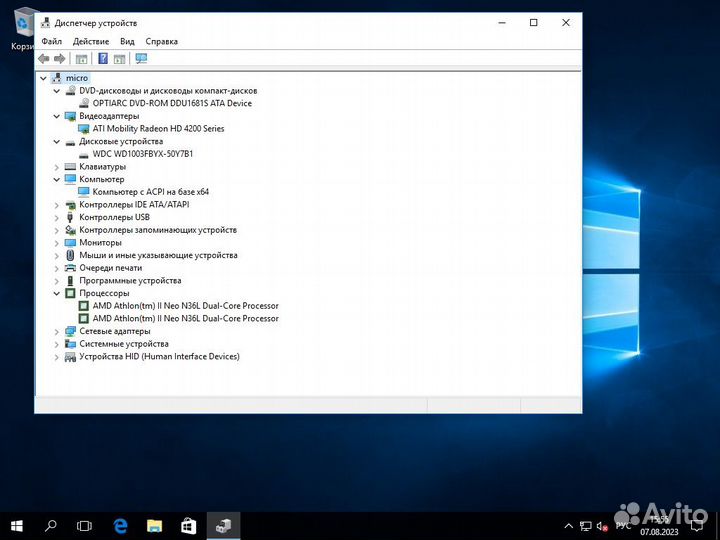Expand Сетевые адаптеры category
This screenshot has width=720, height=540.
point(56,332)
